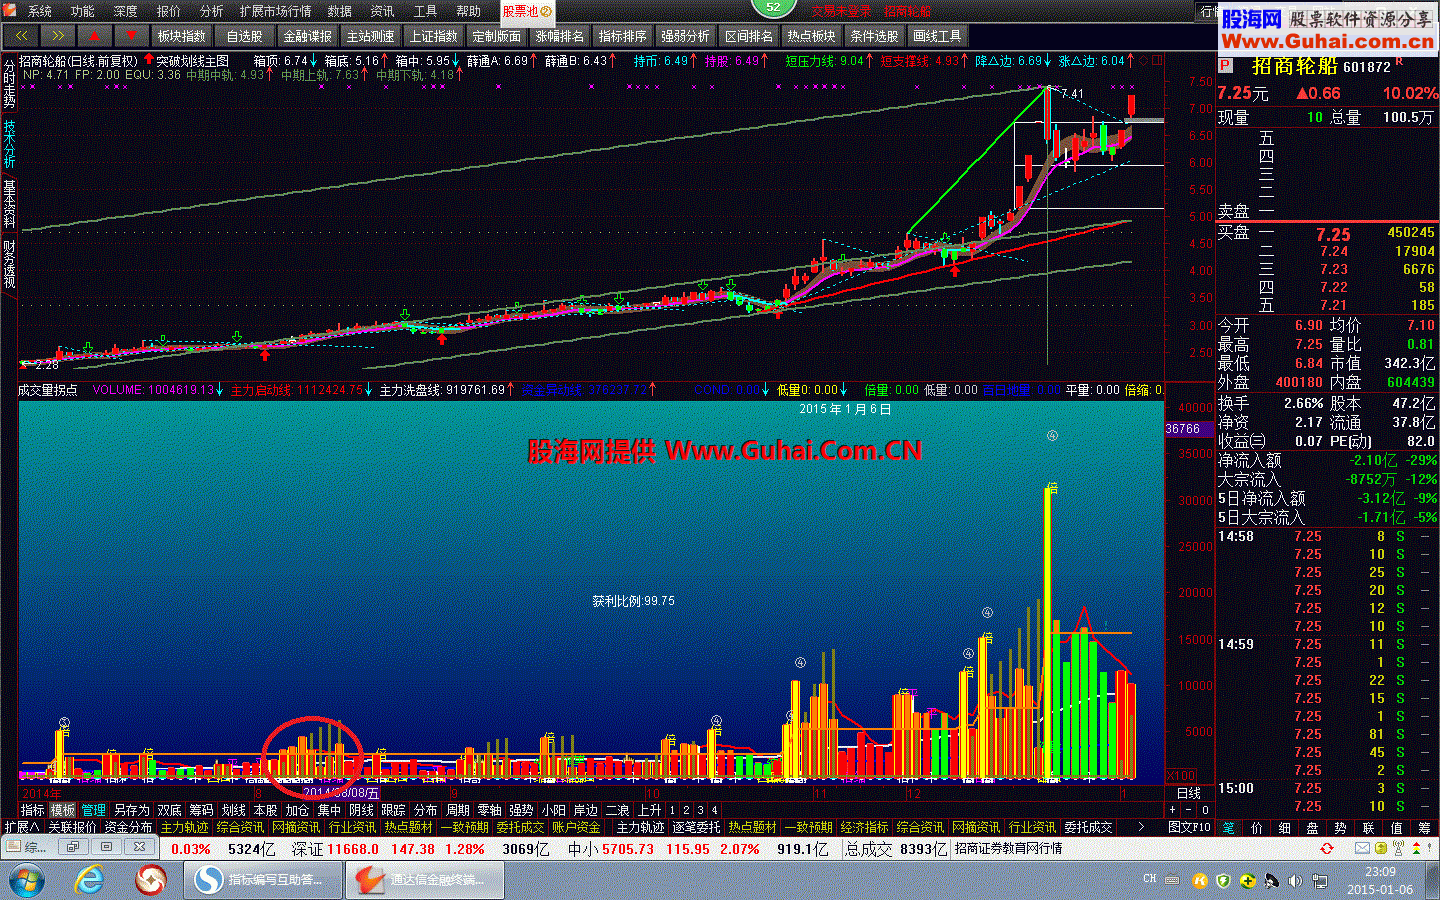The height and width of the screenshot is (900, 1440).
Task: Select the 筹码 indicator template
Action: (201, 810)
